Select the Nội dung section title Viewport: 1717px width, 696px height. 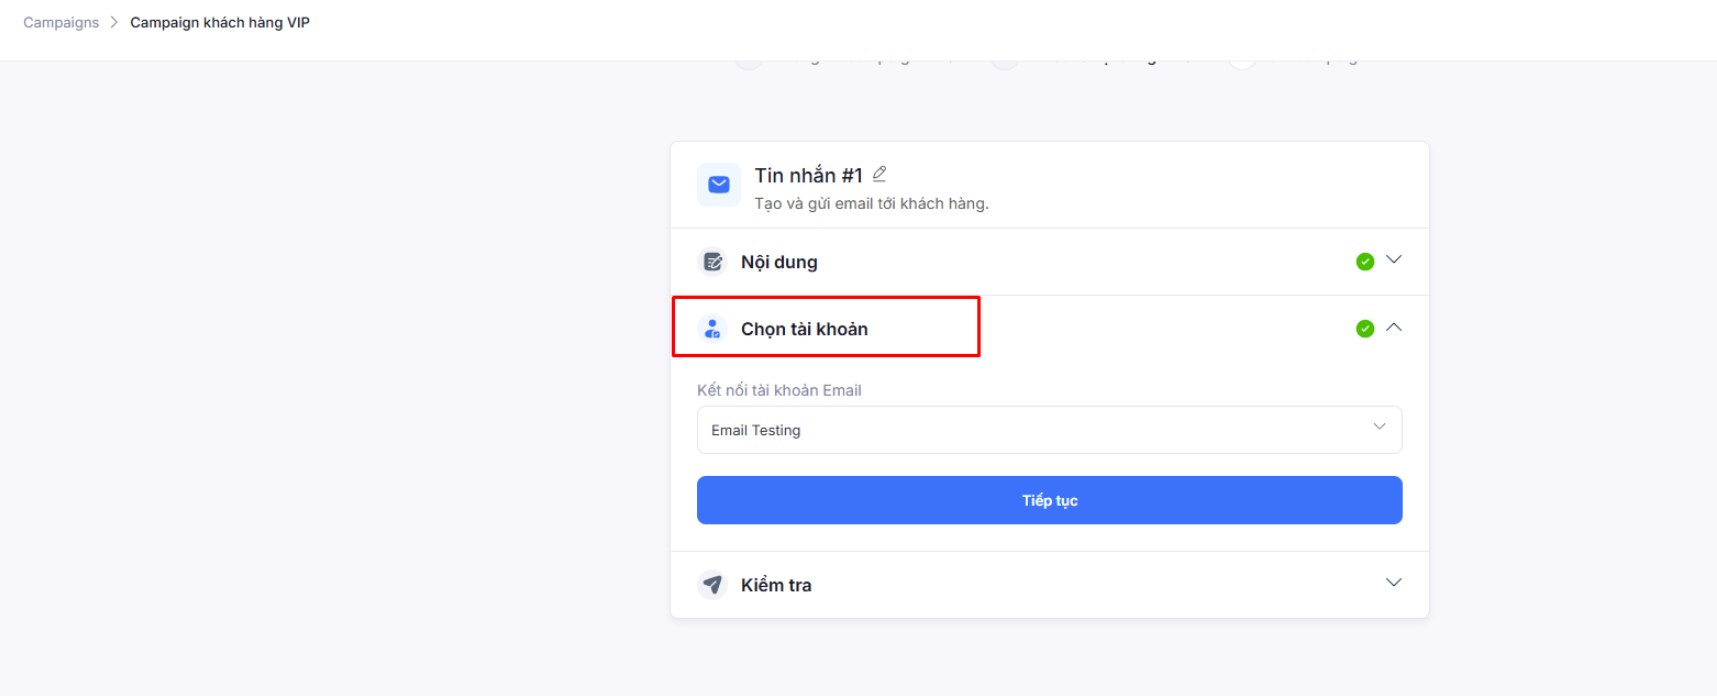click(779, 262)
